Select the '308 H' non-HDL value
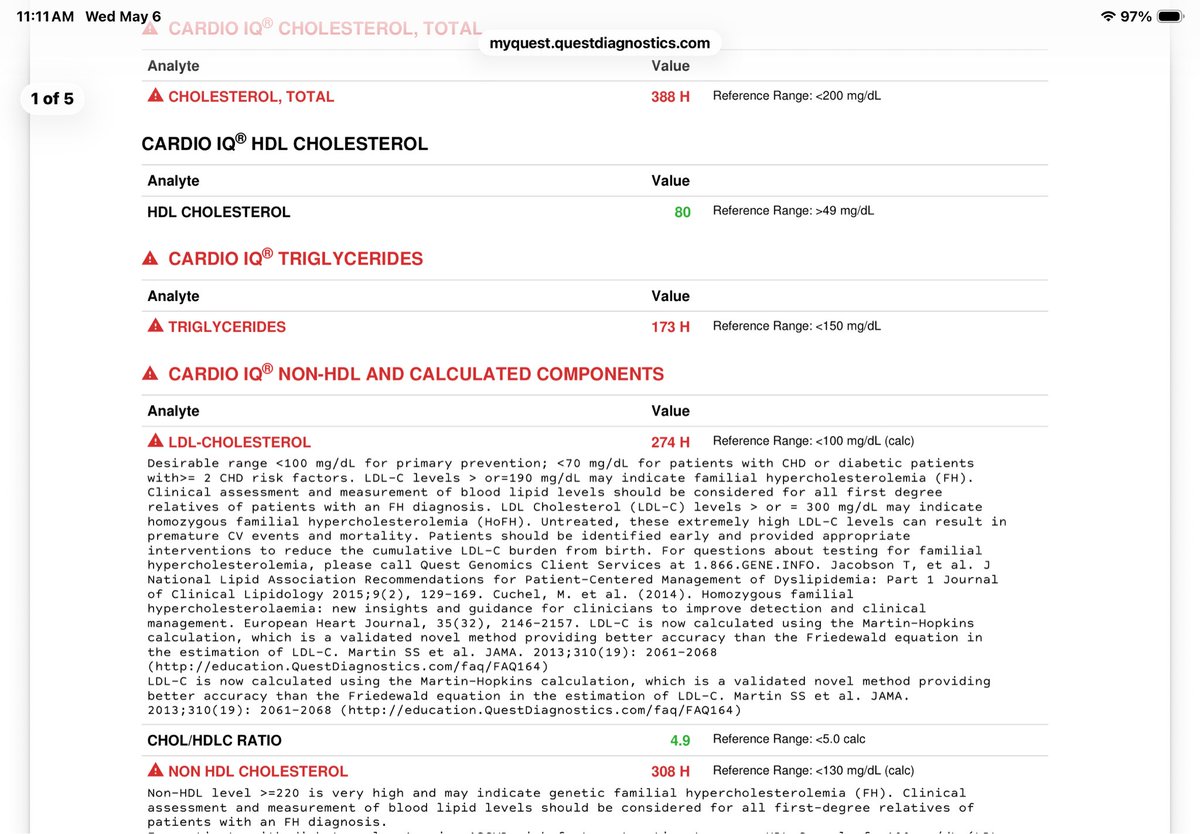The image size is (1200, 834). tap(670, 772)
